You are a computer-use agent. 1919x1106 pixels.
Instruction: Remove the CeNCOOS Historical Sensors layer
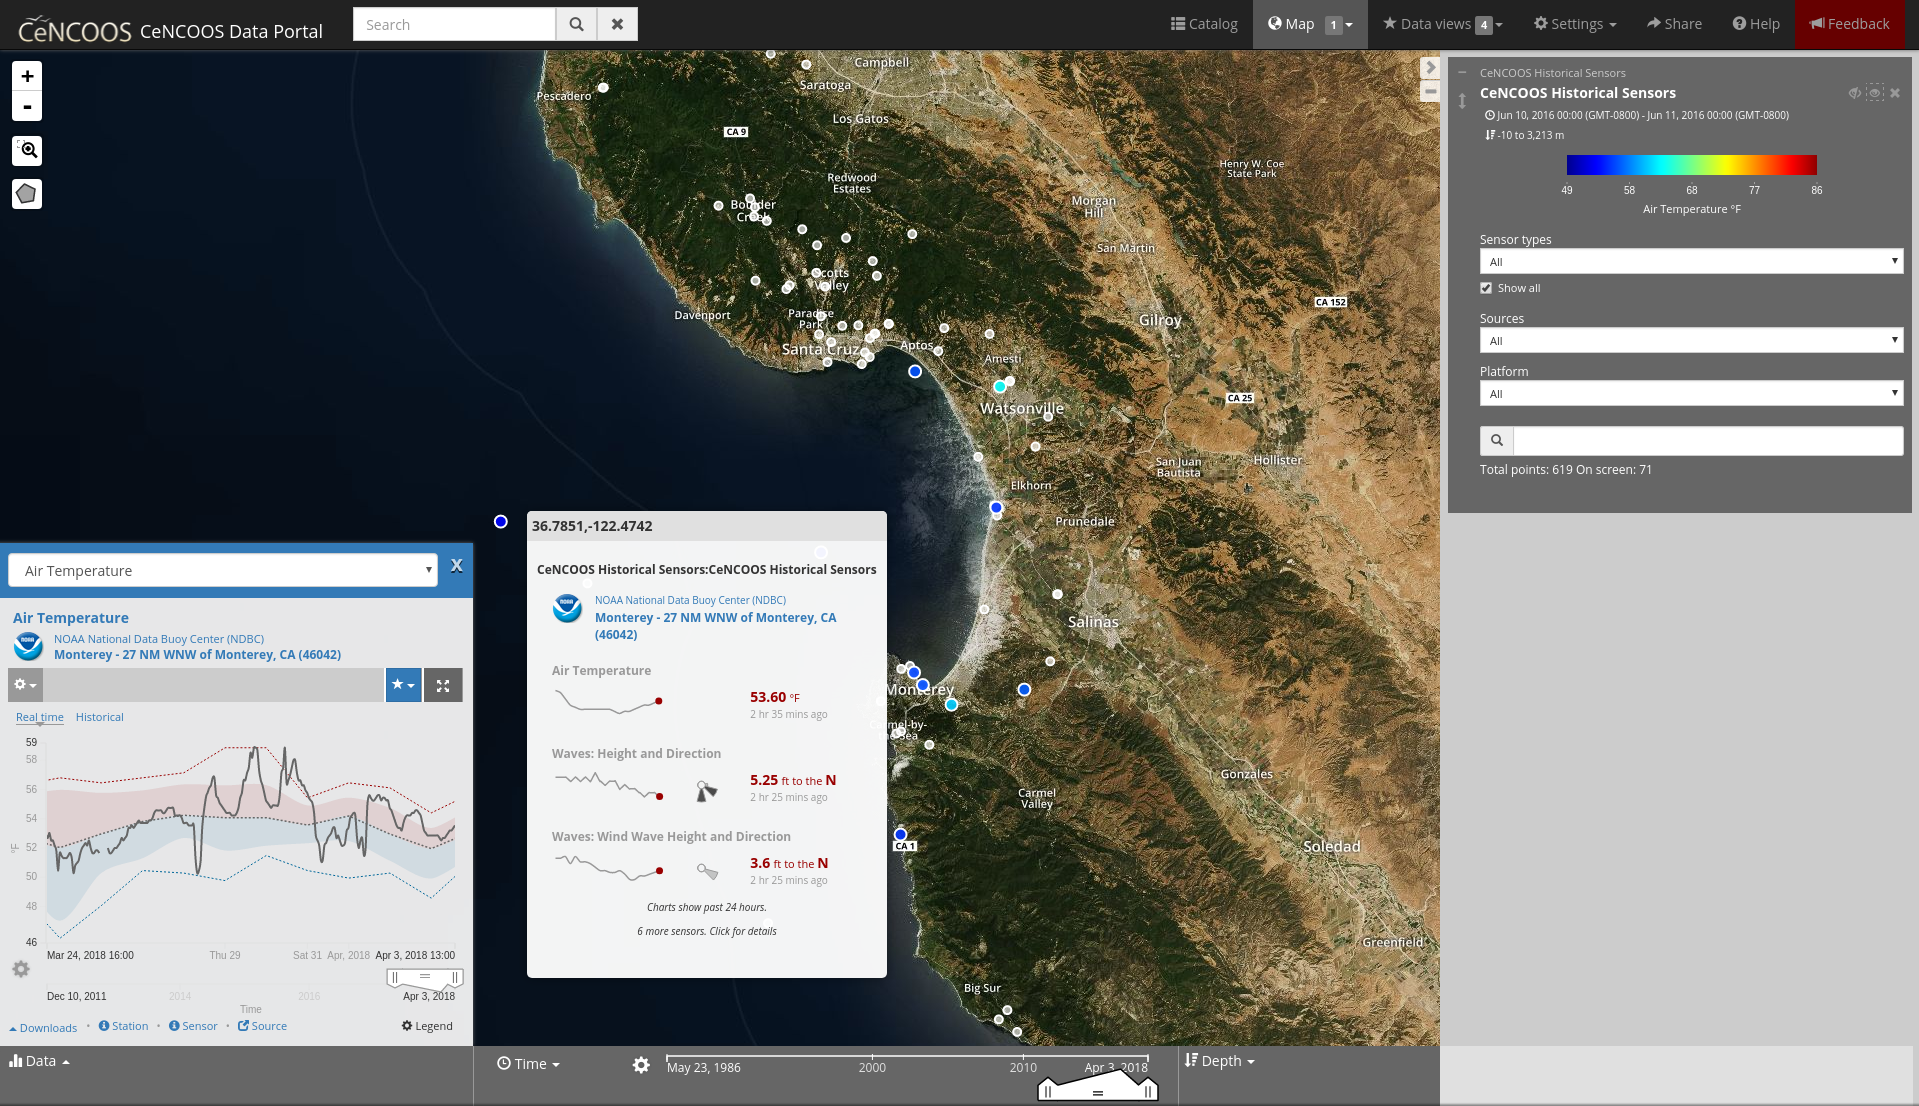(1895, 93)
